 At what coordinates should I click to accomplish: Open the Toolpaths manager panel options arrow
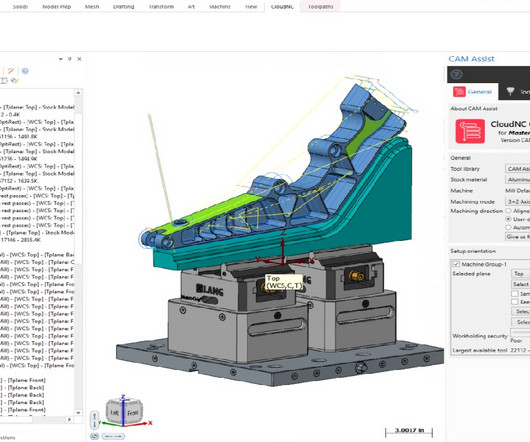pyautogui.click(x=61, y=59)
